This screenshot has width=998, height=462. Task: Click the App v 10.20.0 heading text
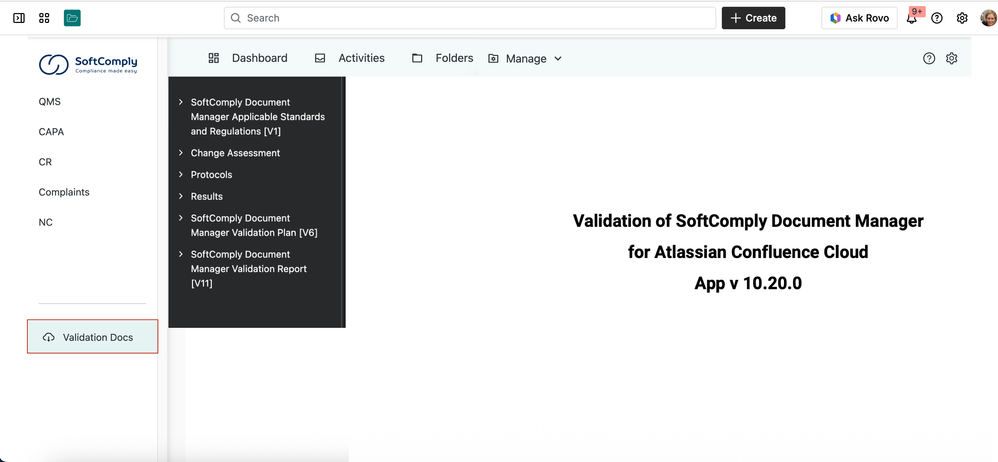pos(748,283)
